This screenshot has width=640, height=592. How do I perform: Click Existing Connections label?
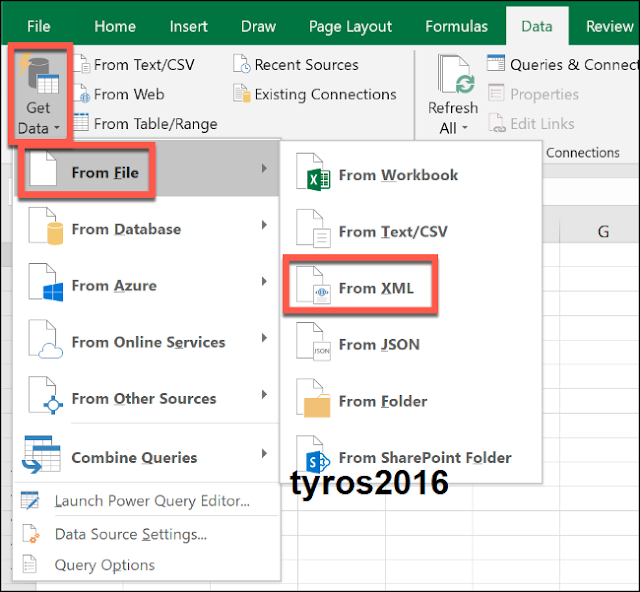pyautogui.click(x=325, y=94)
